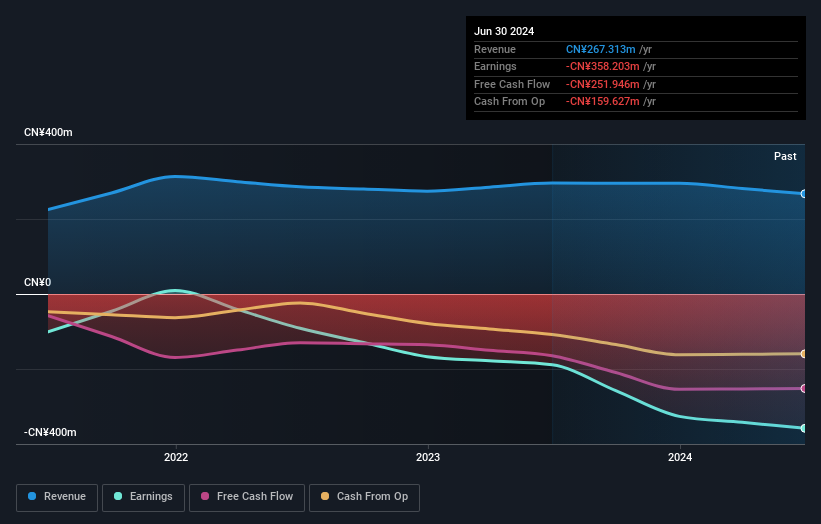Click the -CN¥400m y-axis label
Screen dimensions: 821x524
(x=50, y=432)
